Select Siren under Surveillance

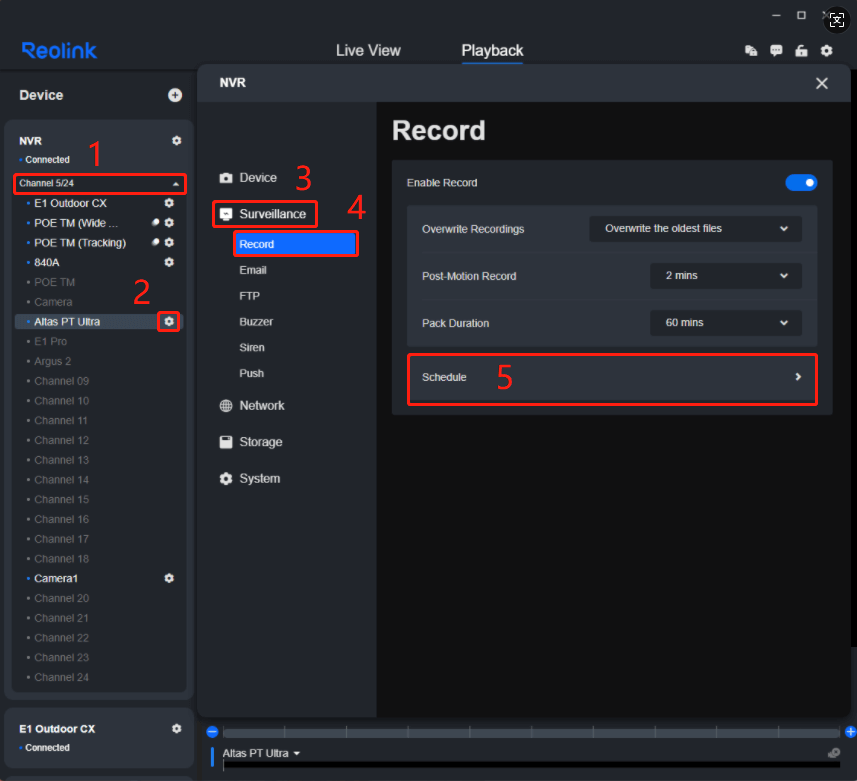point(251,347)
